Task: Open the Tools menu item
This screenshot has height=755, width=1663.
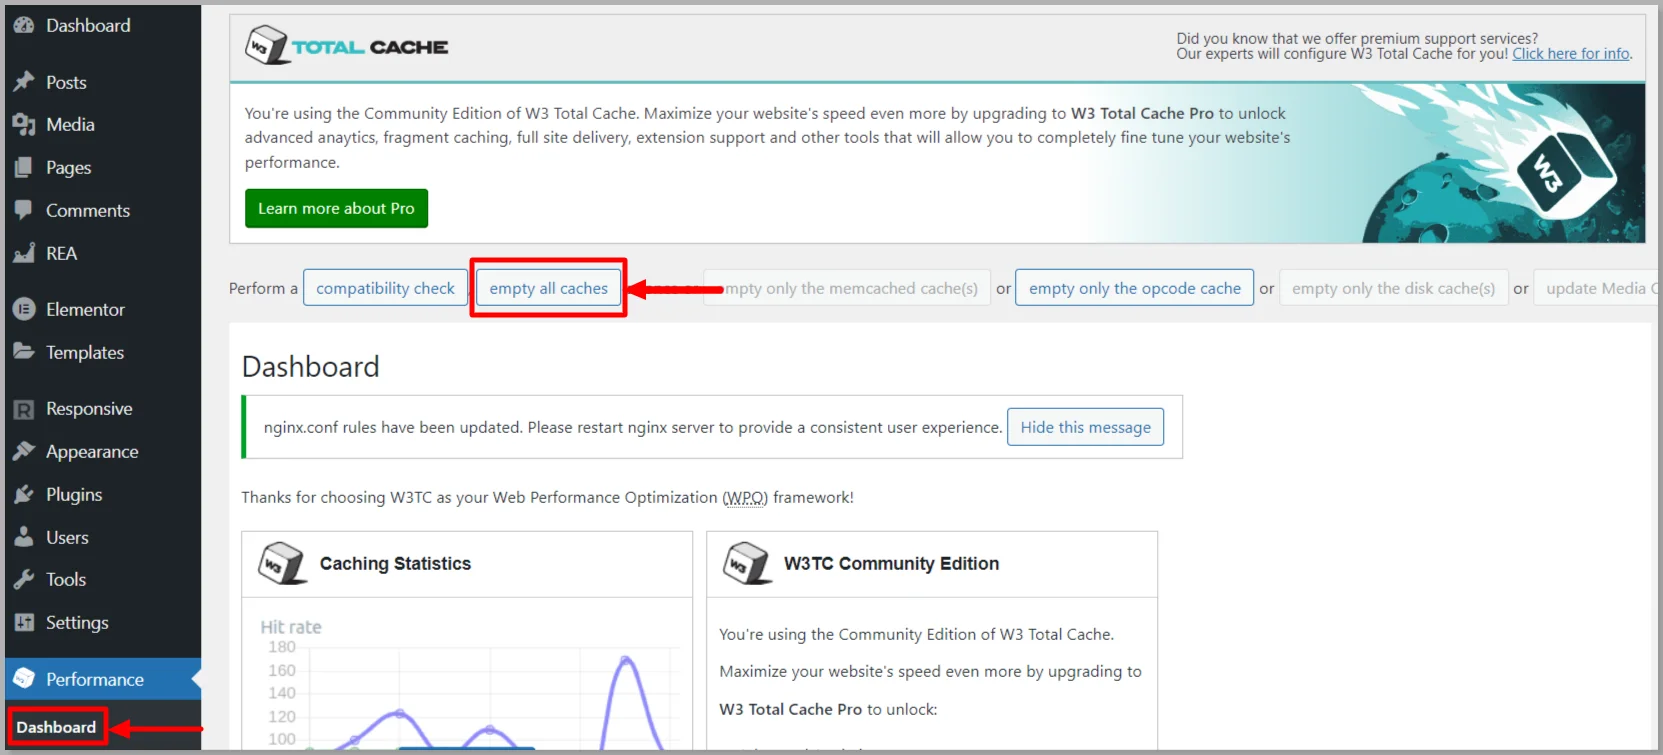Action: coord(102,580)
